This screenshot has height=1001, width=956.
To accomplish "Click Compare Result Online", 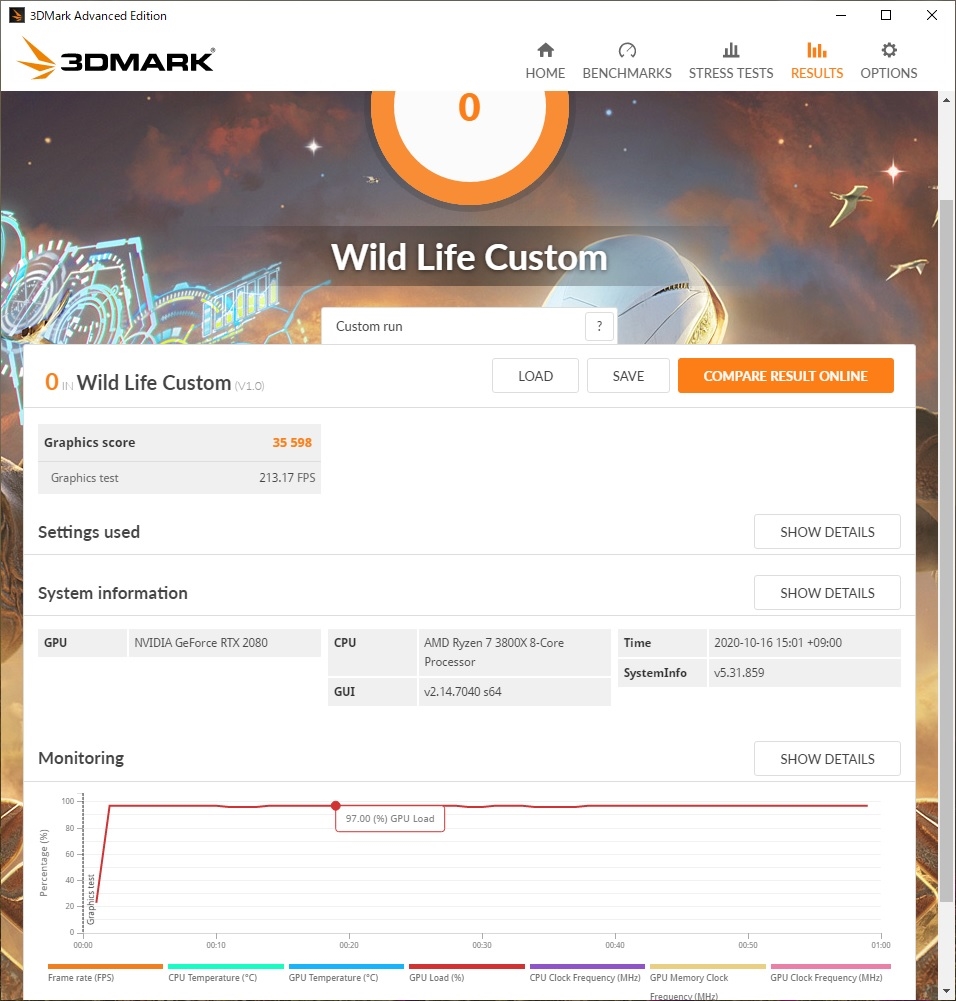I will coord(786,376).
